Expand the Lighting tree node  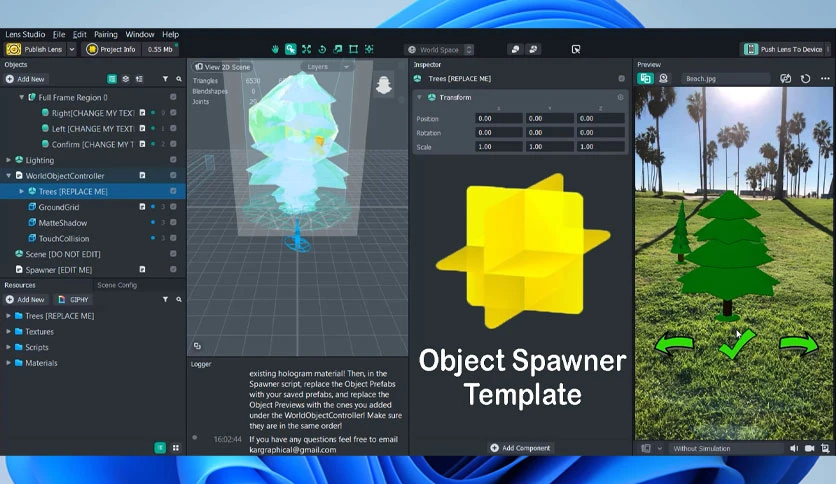pos(8,159)
